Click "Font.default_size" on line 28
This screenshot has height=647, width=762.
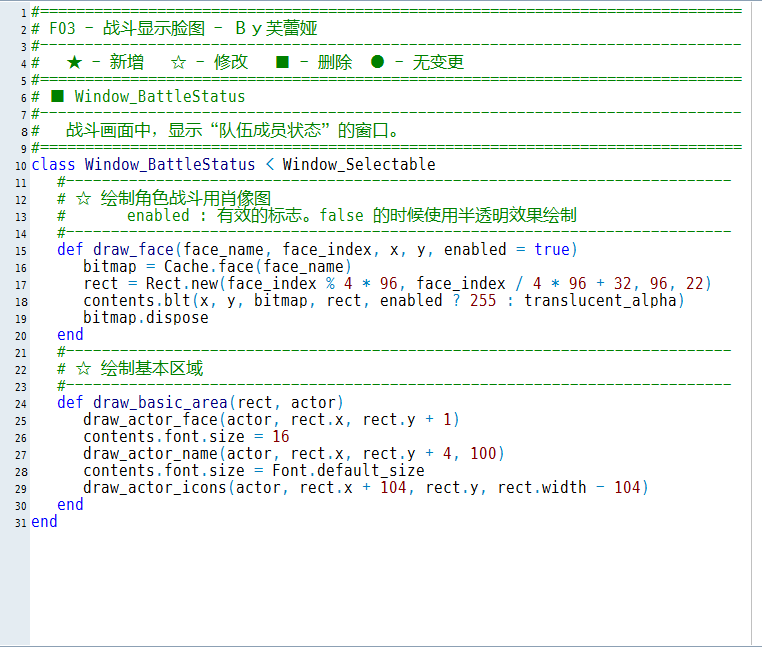[x=348, y=471]
